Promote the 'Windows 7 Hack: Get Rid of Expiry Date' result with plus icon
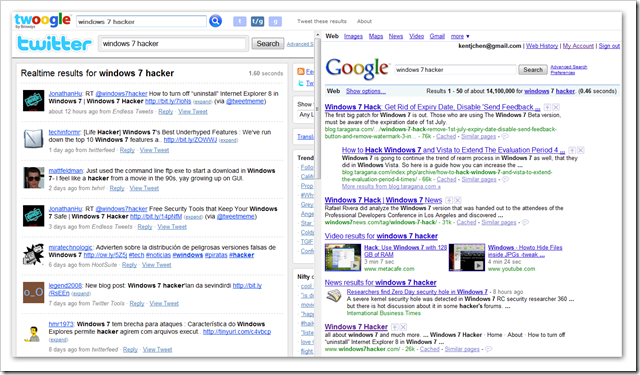This screenshot has width=640, height=375. (x=547, y=107)
